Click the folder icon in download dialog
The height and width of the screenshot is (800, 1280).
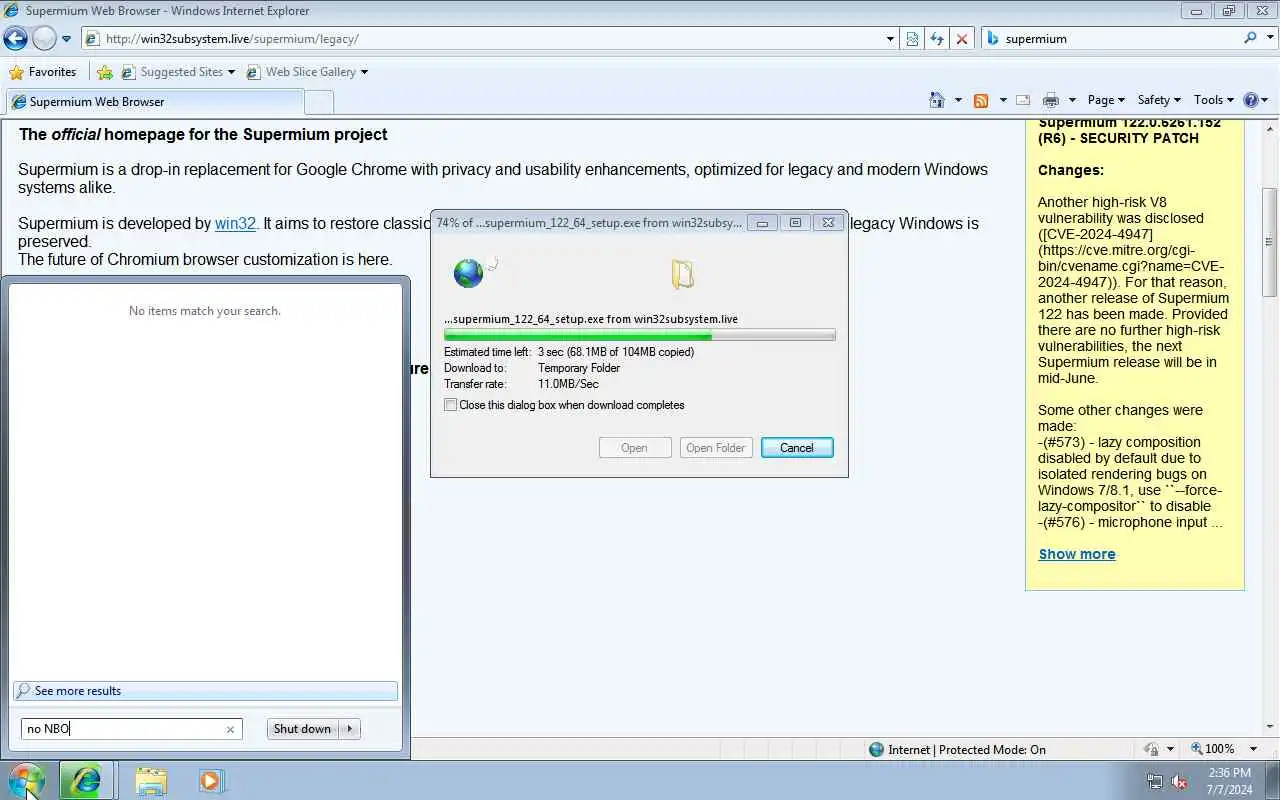(x=683, y=274)
